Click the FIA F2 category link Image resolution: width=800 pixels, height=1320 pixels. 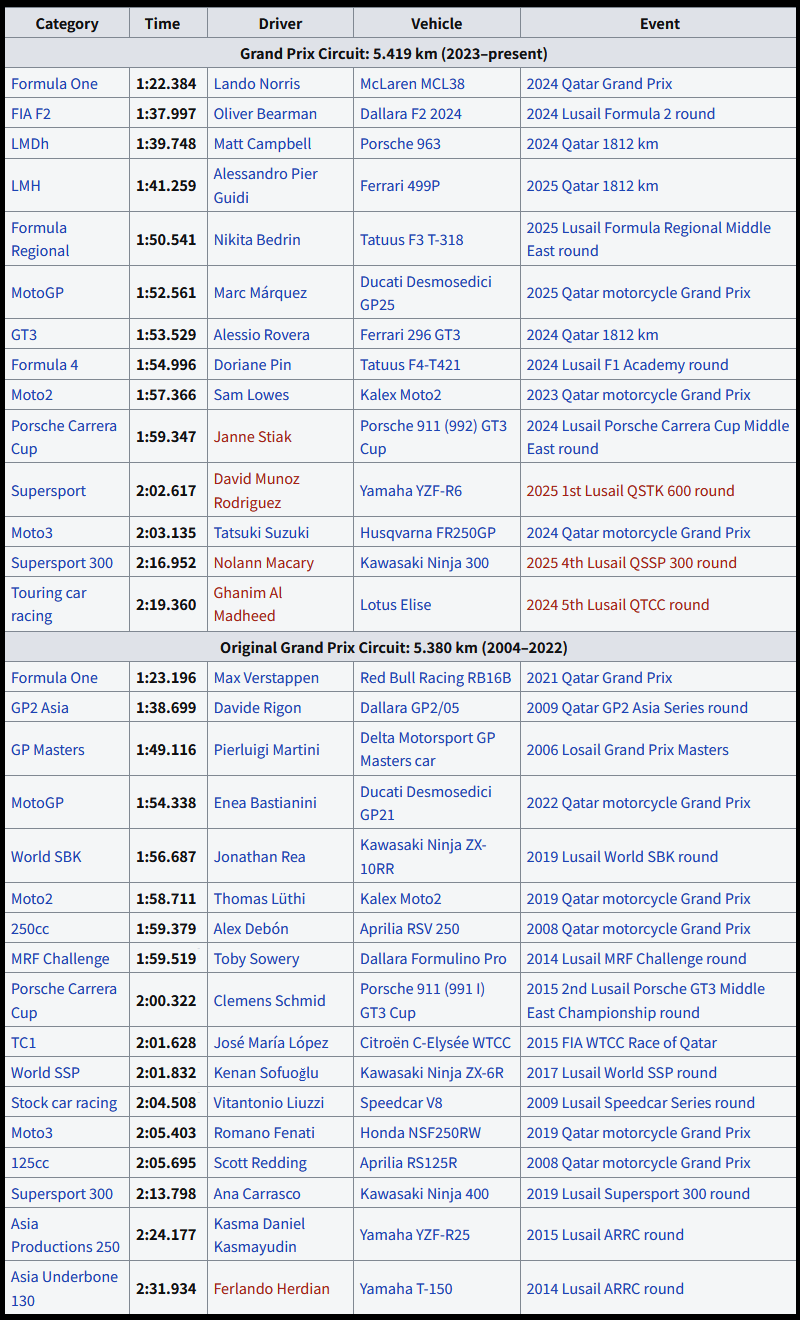click(31, 114)
